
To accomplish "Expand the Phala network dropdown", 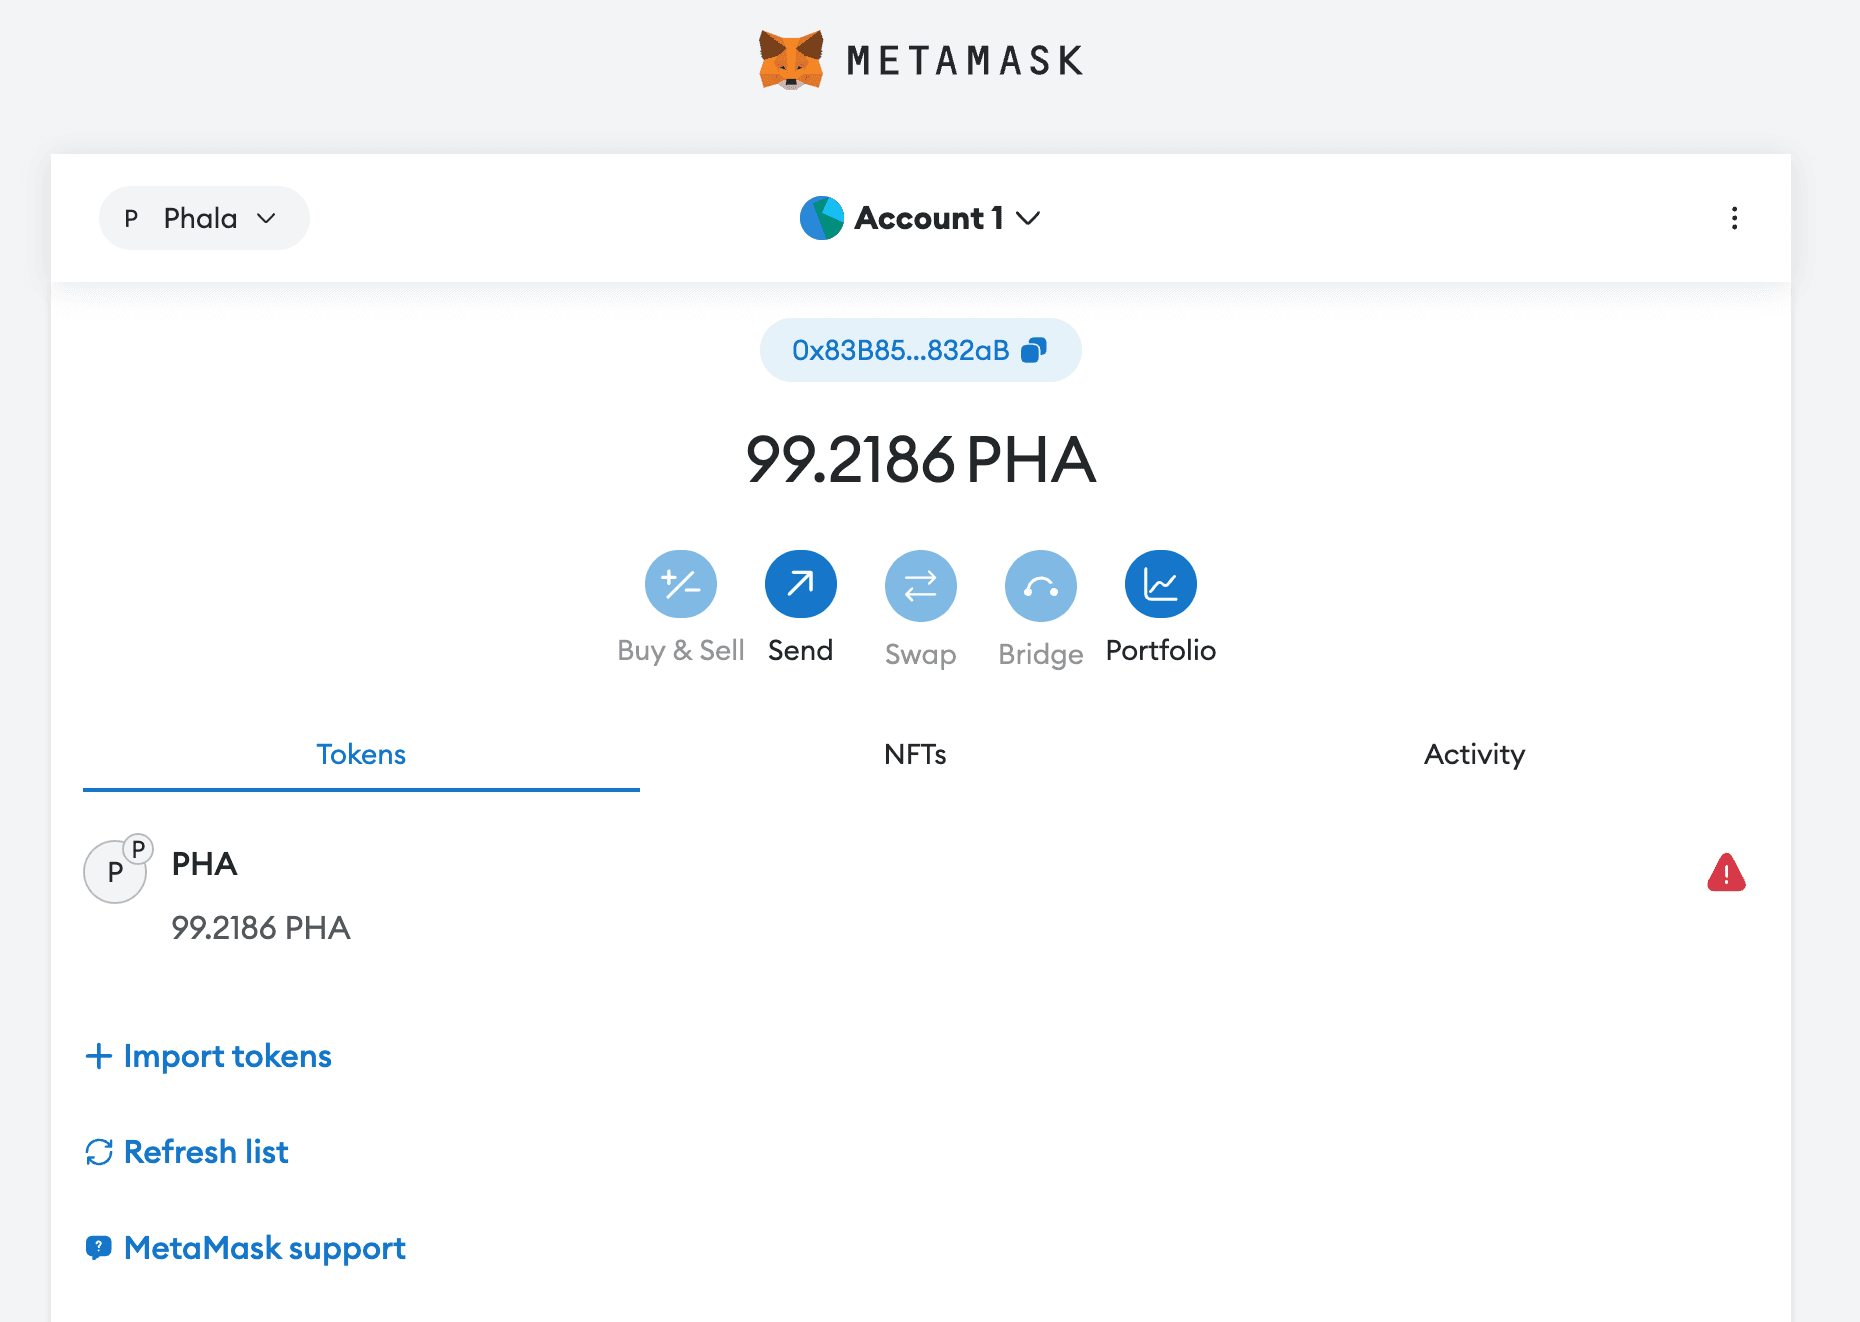I will coord(204,218).
